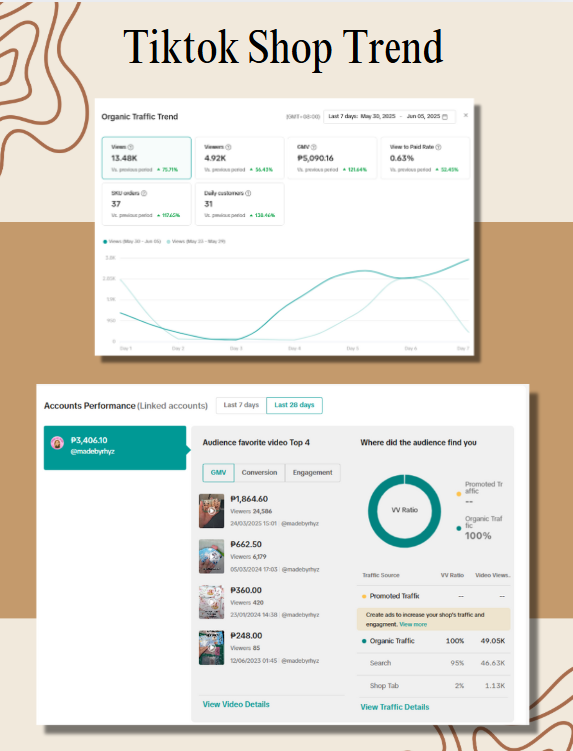Play the ₱248.00 video thumbnail
Viewport: 573px width, 751px height.
pos(211,648)
